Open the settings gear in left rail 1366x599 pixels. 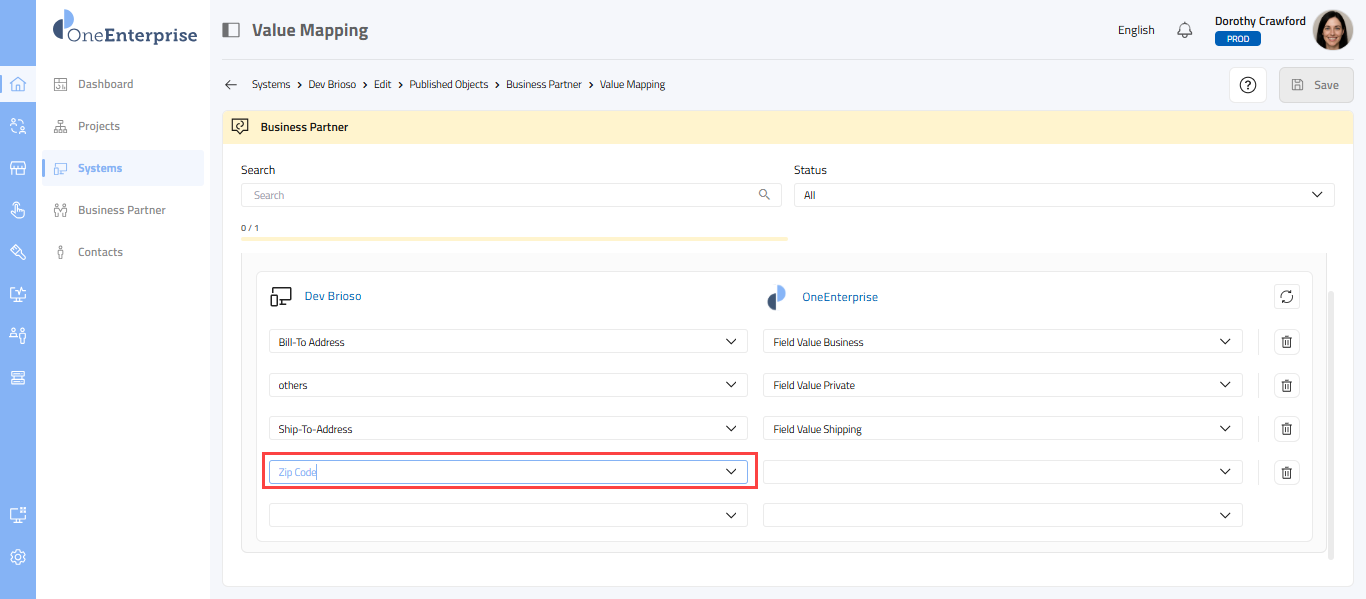pyautogui.click(x=18, y=557)
